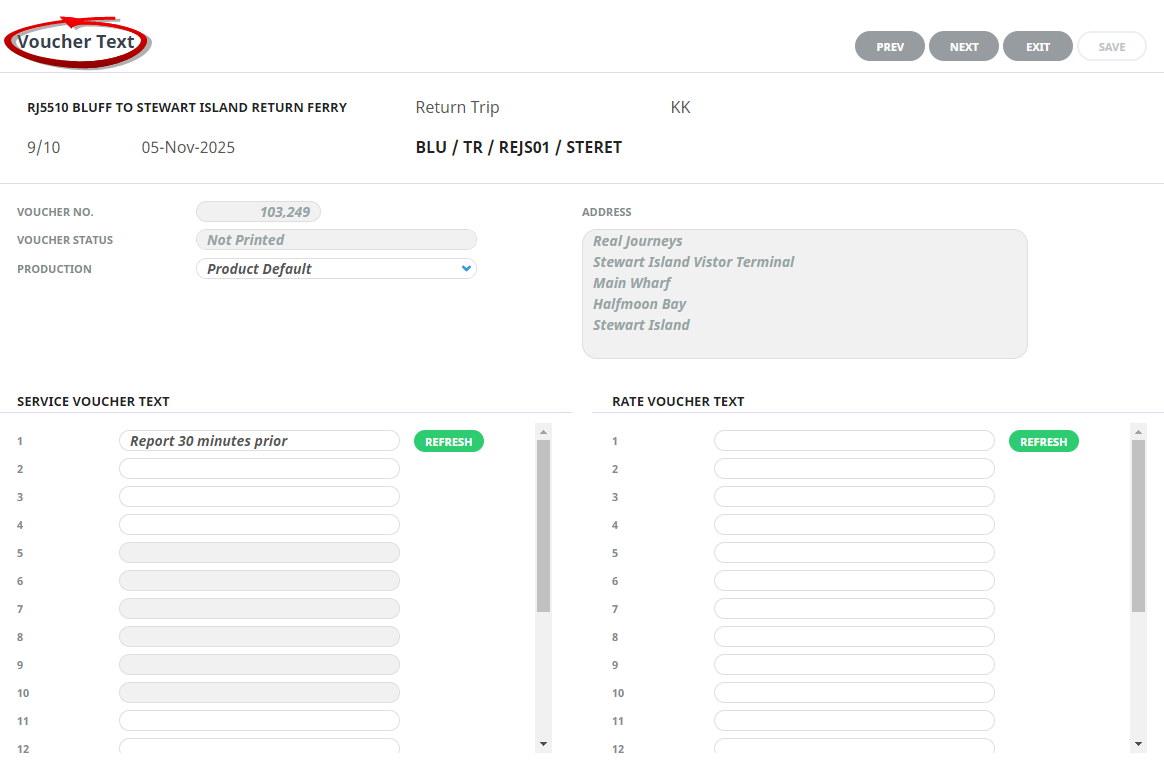Click Service Voucher Text line 2 field

(x=259, y=469)
